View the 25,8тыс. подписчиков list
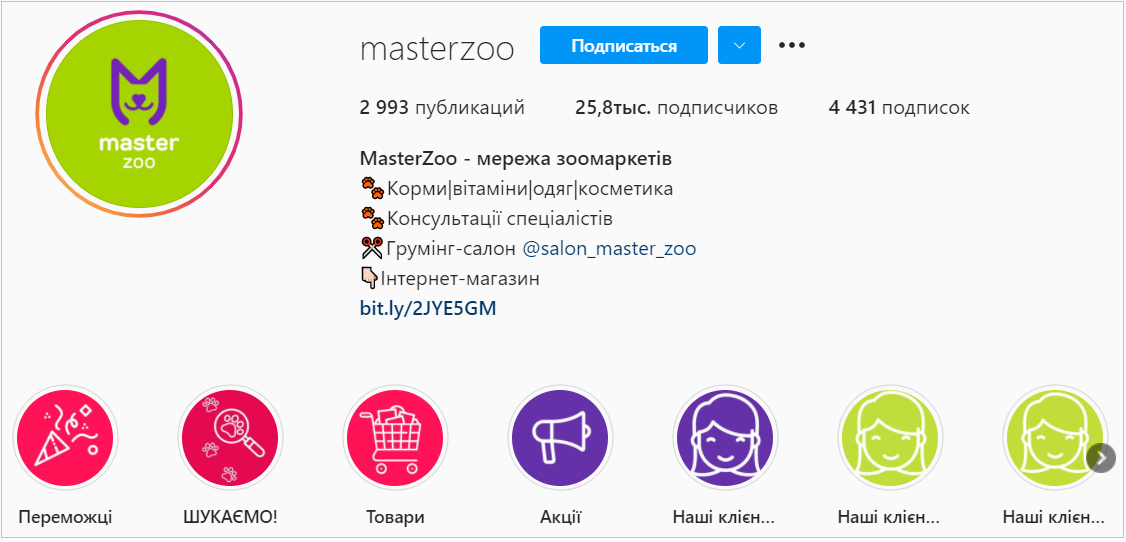1126x542 pixels. click(x=676, y=108)
